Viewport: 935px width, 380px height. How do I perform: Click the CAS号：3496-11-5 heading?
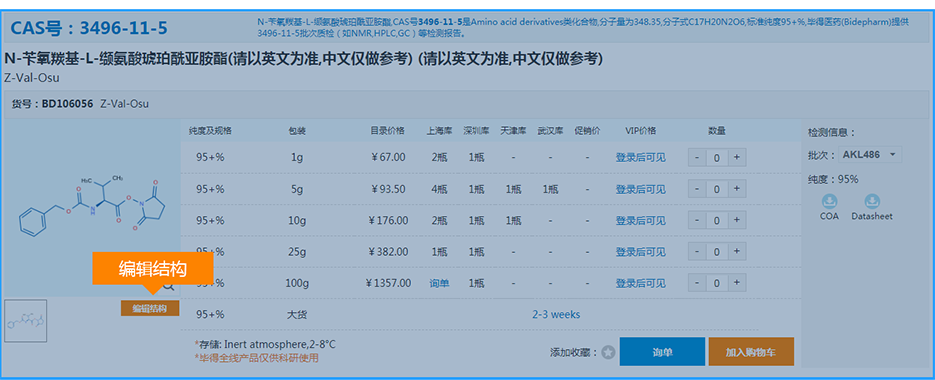tap(89, 27)
